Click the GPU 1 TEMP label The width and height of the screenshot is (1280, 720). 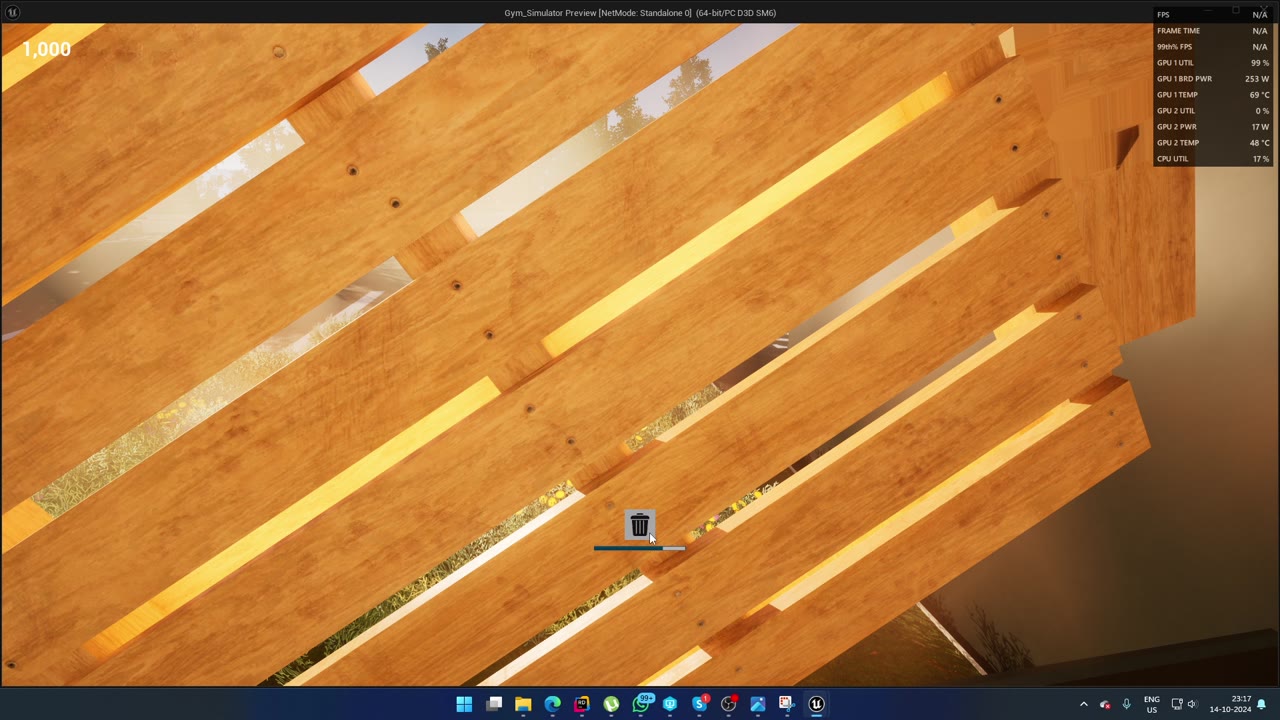[1177, 95]
